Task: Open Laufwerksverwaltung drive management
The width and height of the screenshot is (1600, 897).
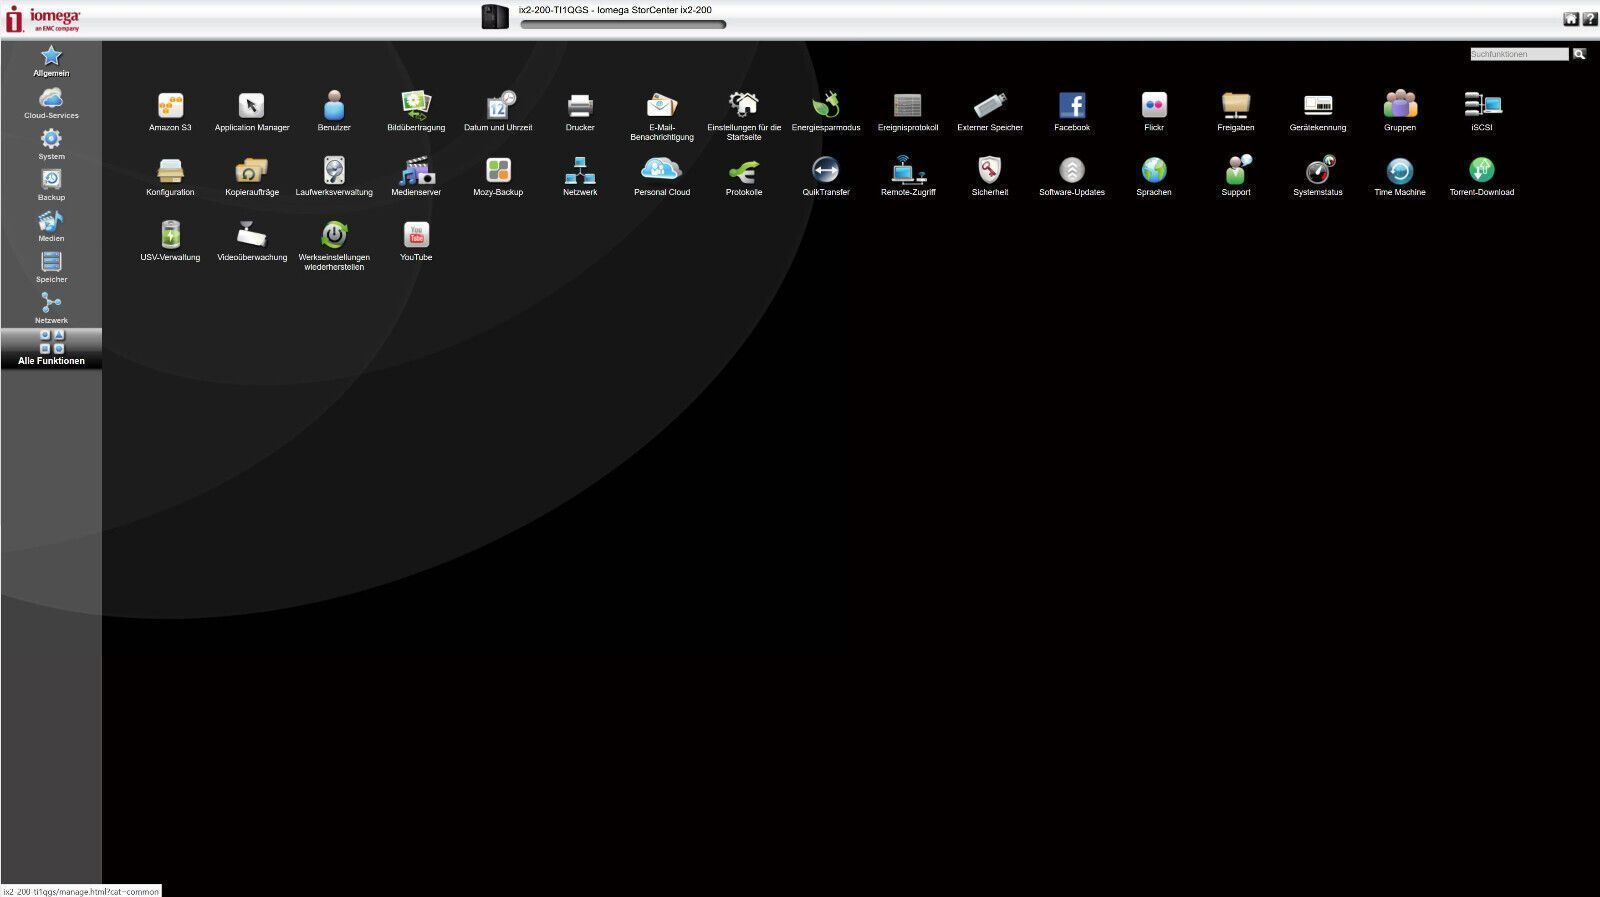Action: coord(334,171)
